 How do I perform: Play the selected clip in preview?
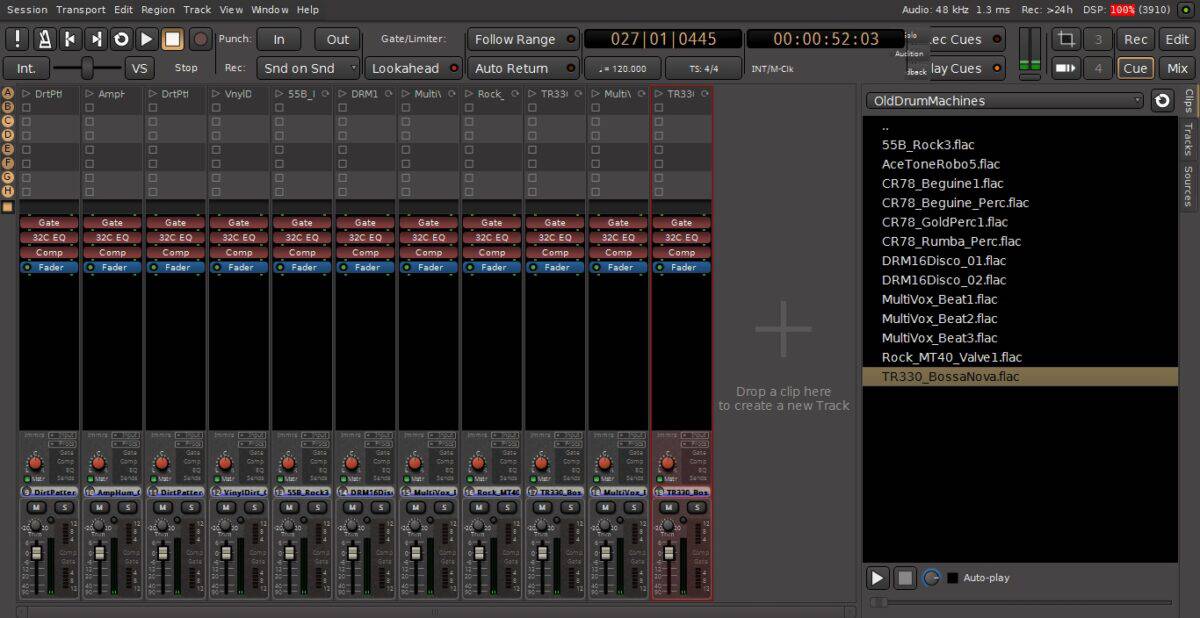click(x=877, y=578)
